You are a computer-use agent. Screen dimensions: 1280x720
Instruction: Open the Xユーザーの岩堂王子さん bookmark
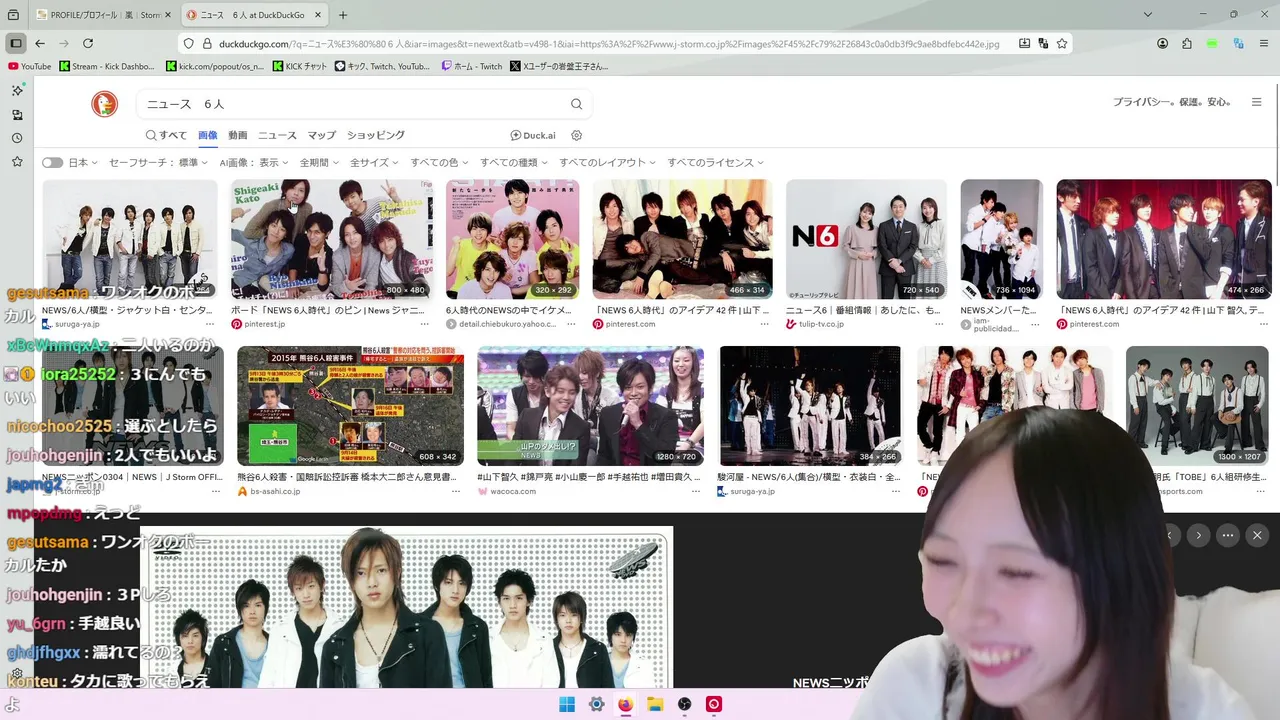[559, 66]
